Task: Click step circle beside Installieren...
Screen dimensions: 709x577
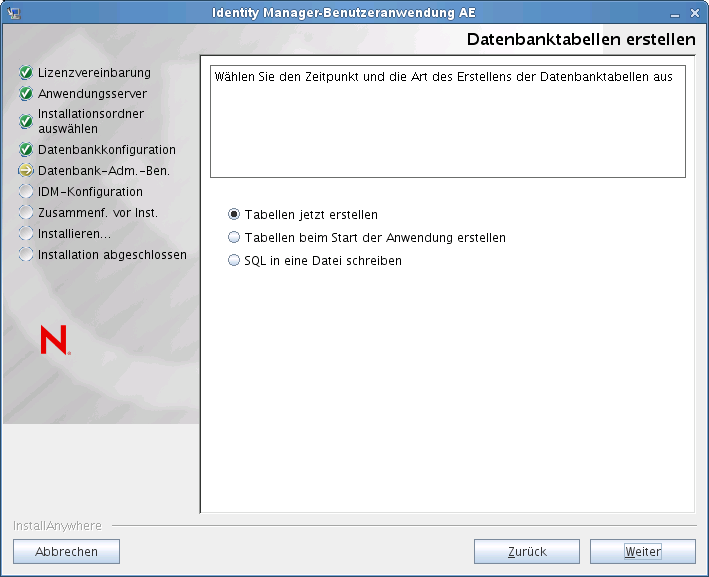Action: click(26, 233)
